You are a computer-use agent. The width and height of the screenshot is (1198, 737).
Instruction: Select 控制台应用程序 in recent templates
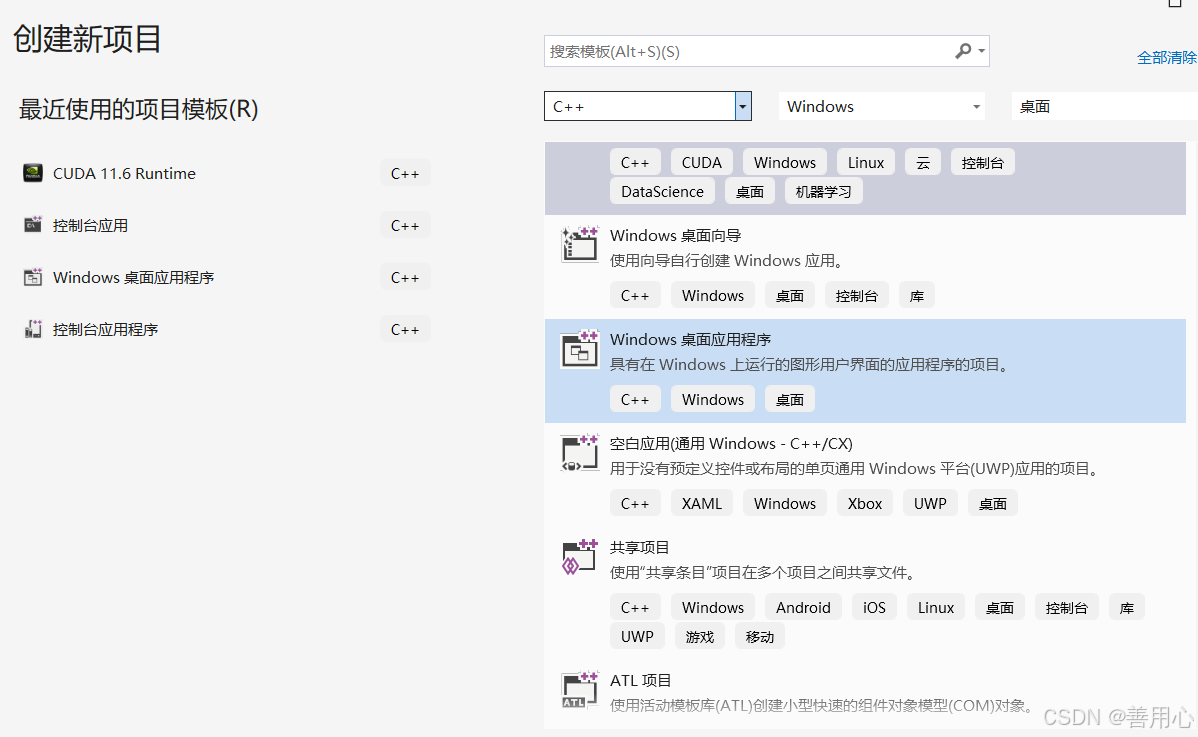105,329
